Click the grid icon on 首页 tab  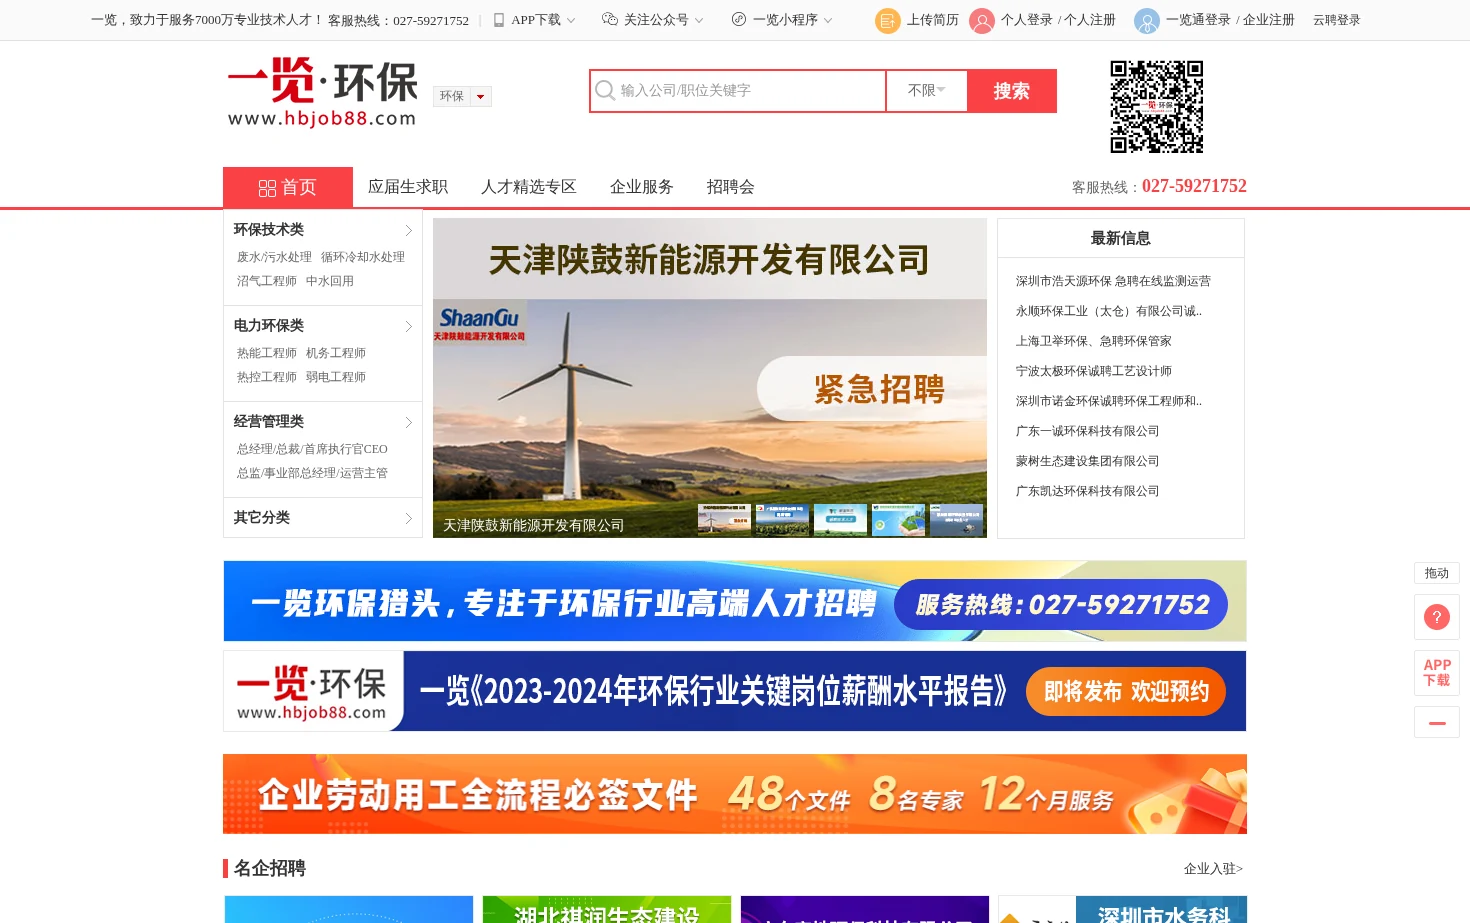[x=267, y=188]
